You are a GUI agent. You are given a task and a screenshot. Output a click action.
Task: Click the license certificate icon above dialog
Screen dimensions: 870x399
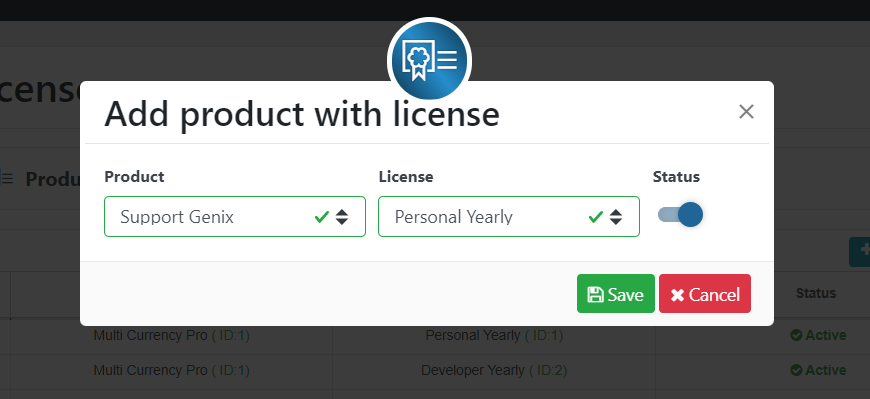pos(429,60)
